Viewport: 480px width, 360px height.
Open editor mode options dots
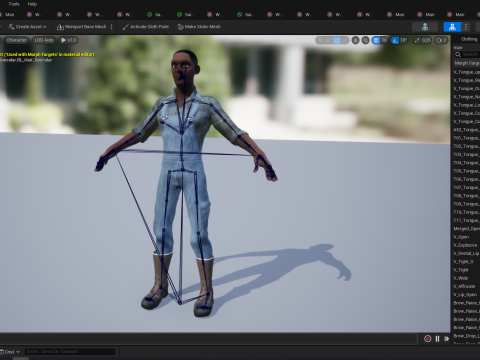(466, 27)
